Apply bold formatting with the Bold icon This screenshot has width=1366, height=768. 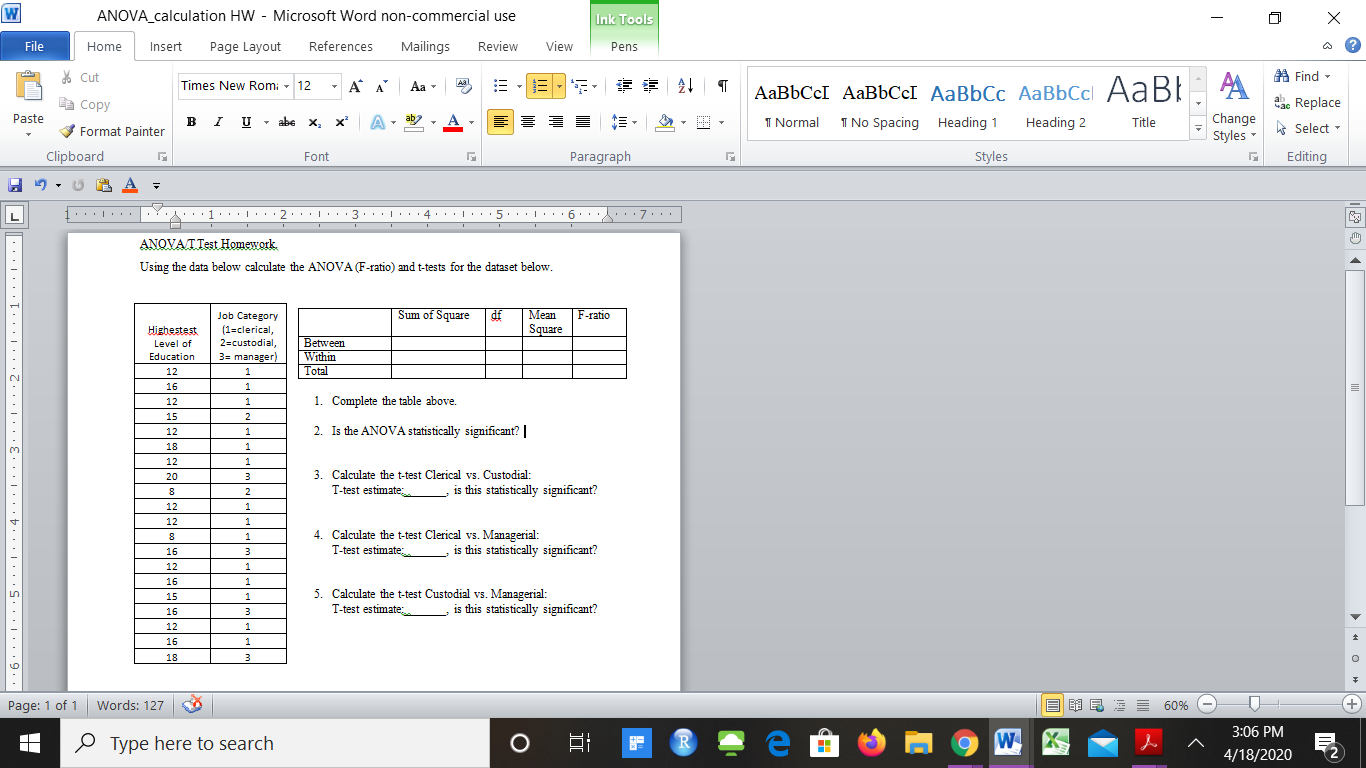(191, 121)
